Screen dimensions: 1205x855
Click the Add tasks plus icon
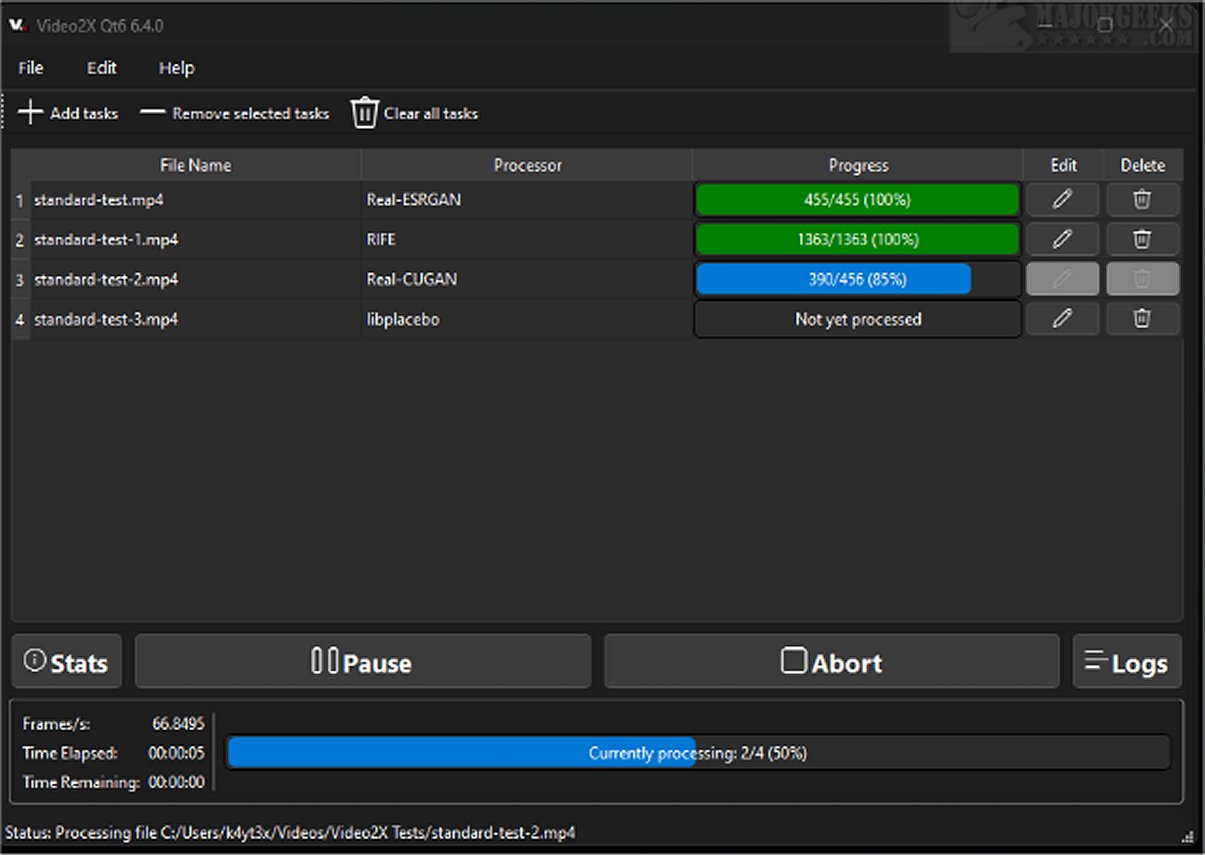pyautogui.click(x=31, y=112)
